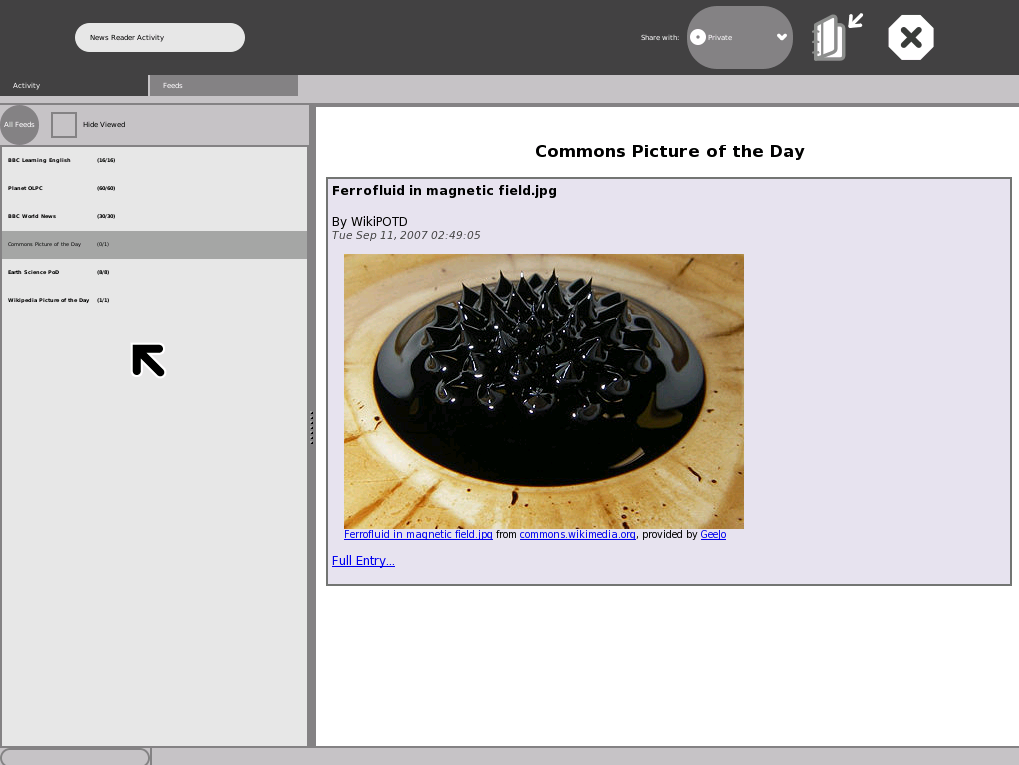Open the Geejo author link

click(x=713, y=535)
